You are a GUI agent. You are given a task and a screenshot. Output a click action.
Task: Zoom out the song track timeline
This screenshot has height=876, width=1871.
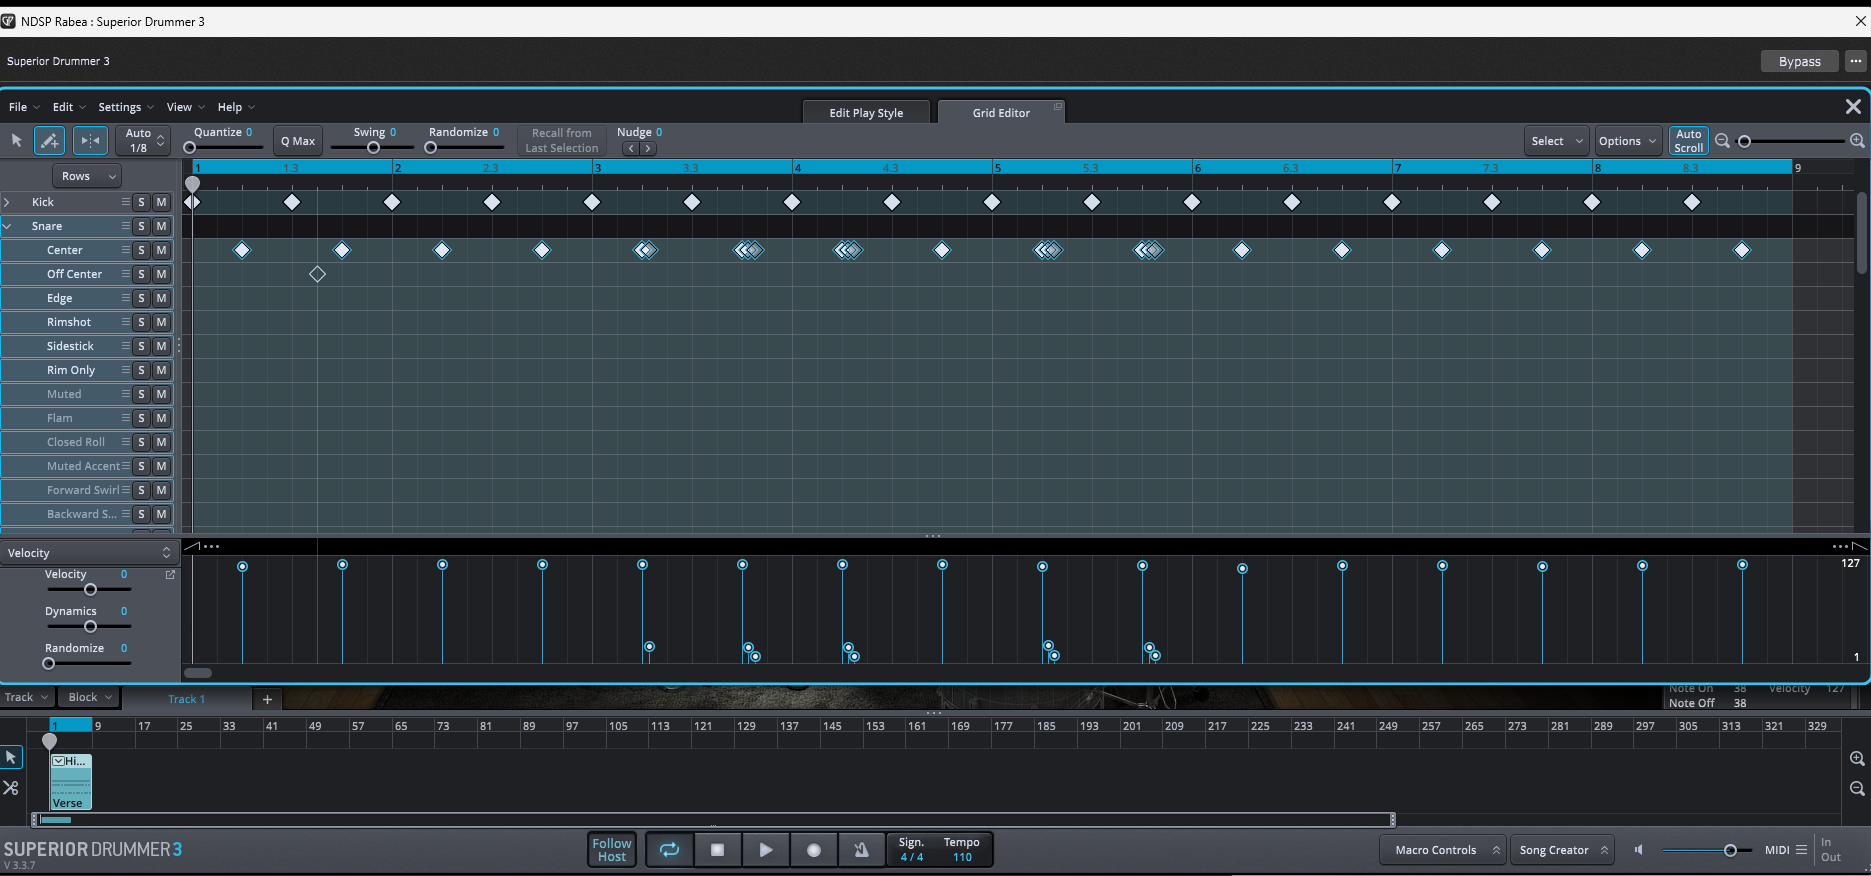[x=1857, y=788]
